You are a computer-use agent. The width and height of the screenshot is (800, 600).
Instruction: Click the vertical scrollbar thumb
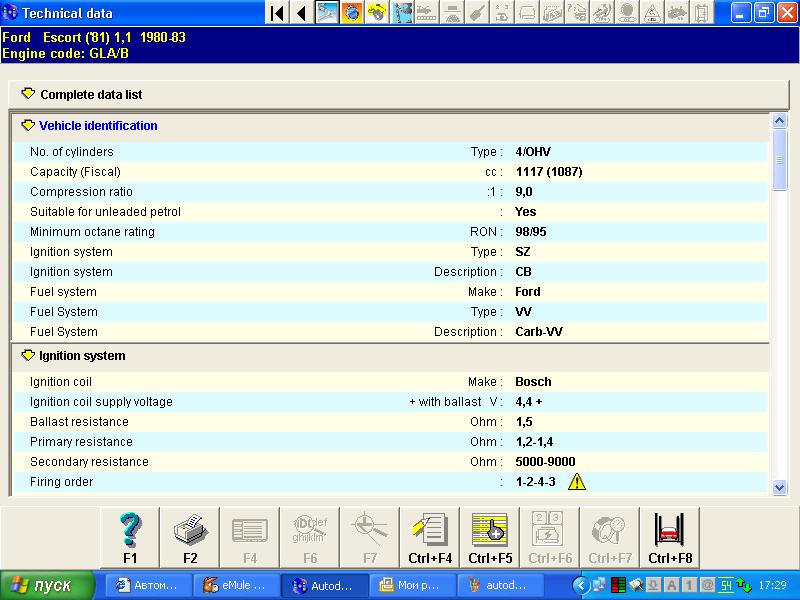point(779,160)
